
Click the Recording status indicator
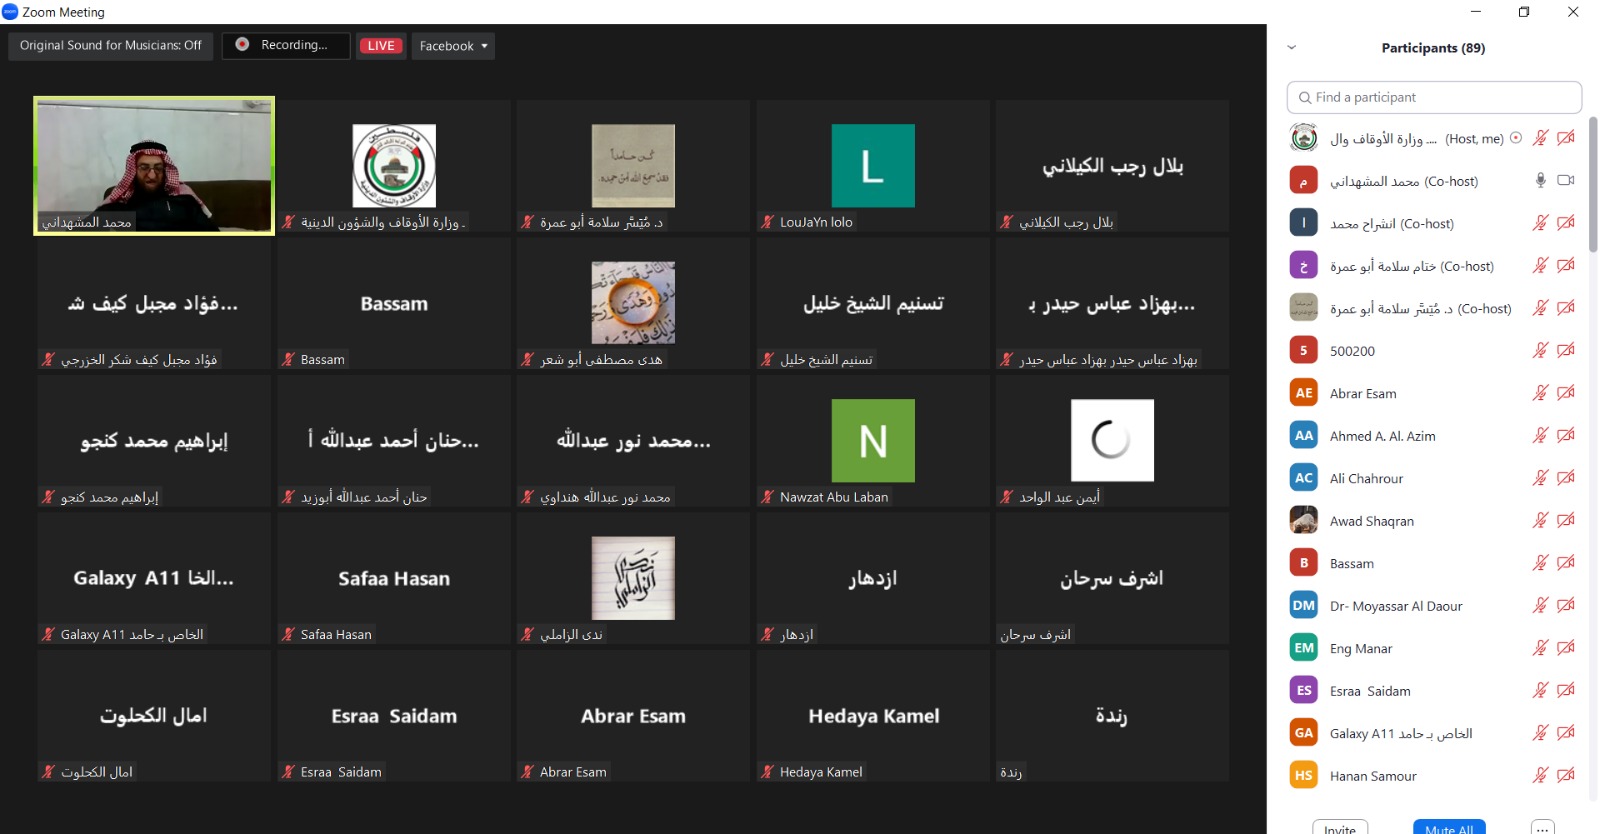pos(286,46)
